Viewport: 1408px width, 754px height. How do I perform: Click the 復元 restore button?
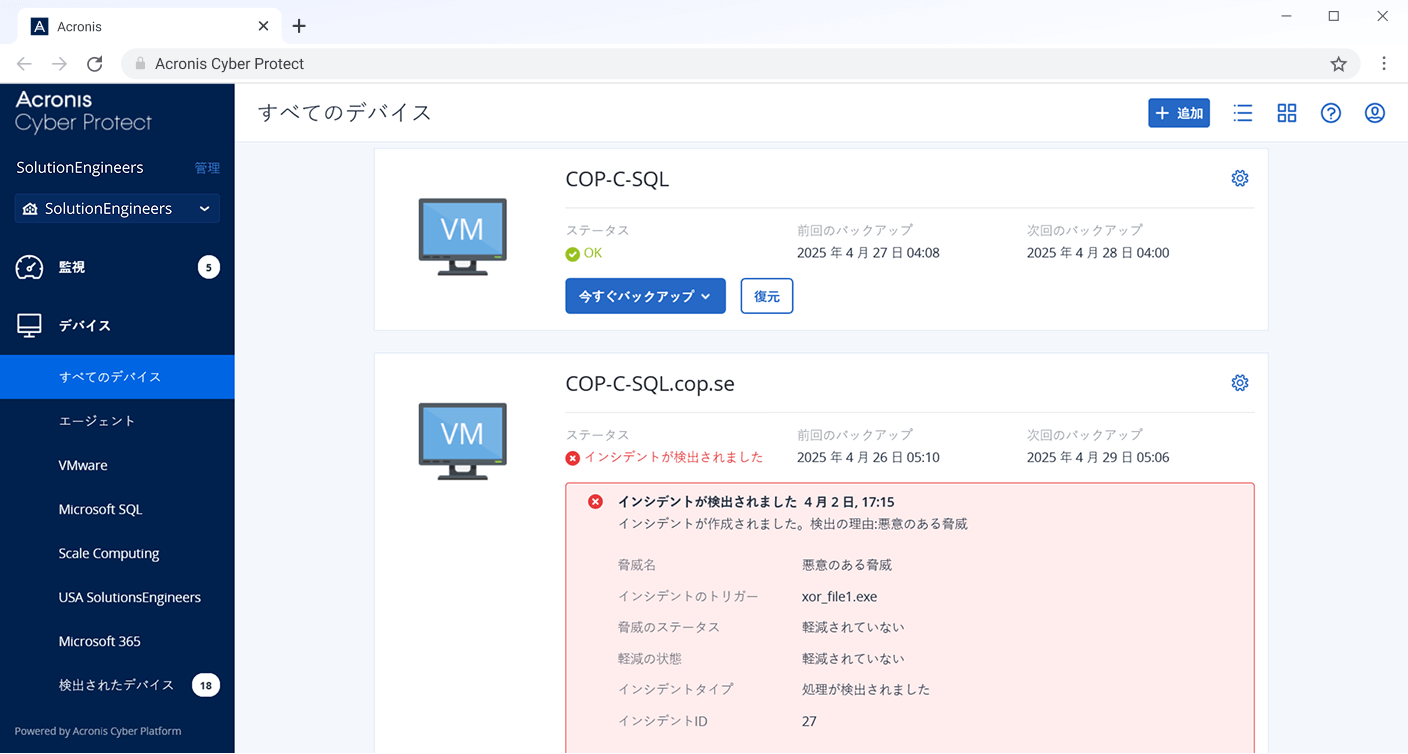[767, 296]
